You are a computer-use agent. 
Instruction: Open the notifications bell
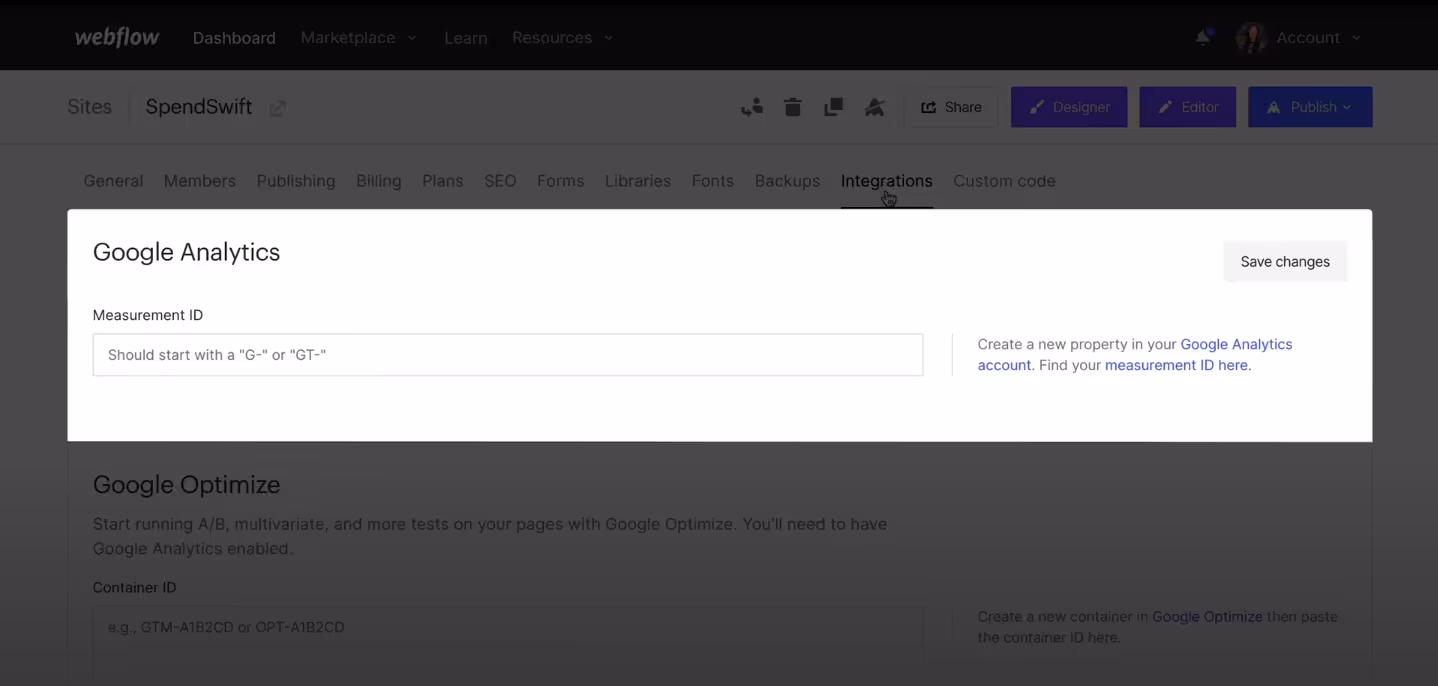click(x=1203, y=38)
